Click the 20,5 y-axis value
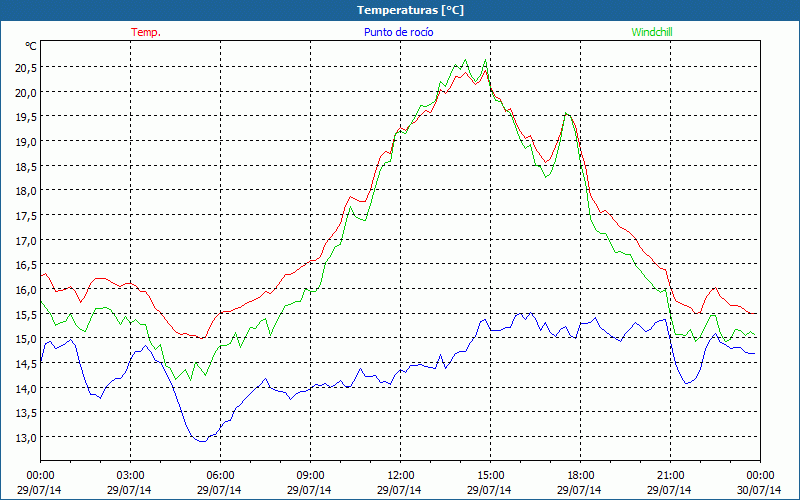 click(x=25, y=67)
